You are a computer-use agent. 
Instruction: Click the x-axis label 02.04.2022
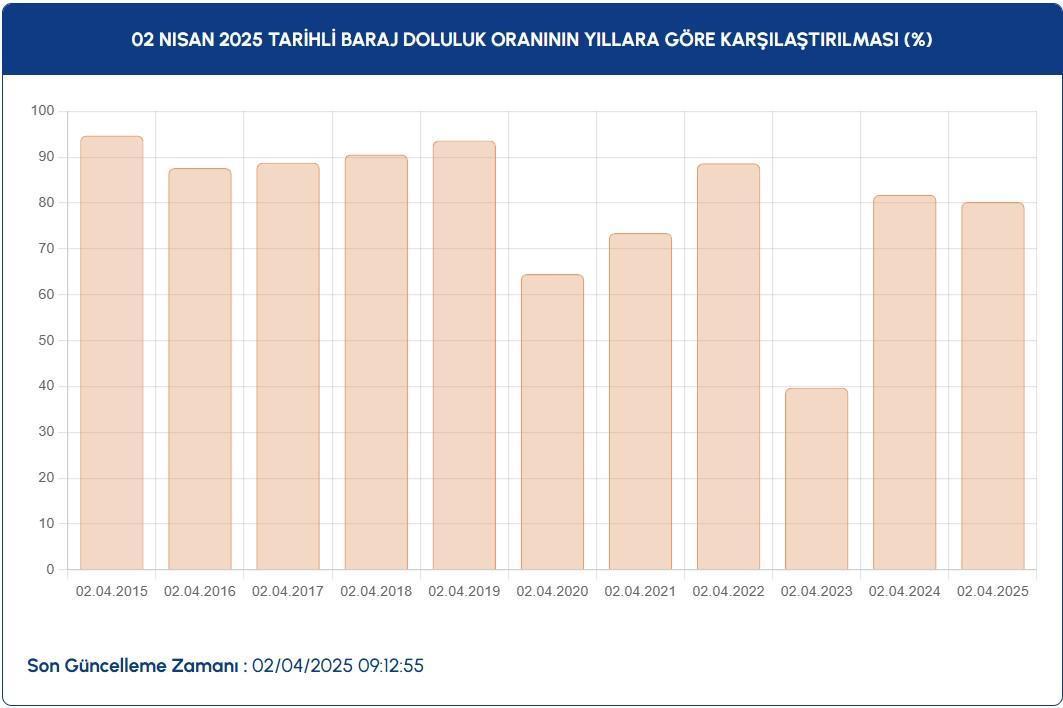point(729,591)
